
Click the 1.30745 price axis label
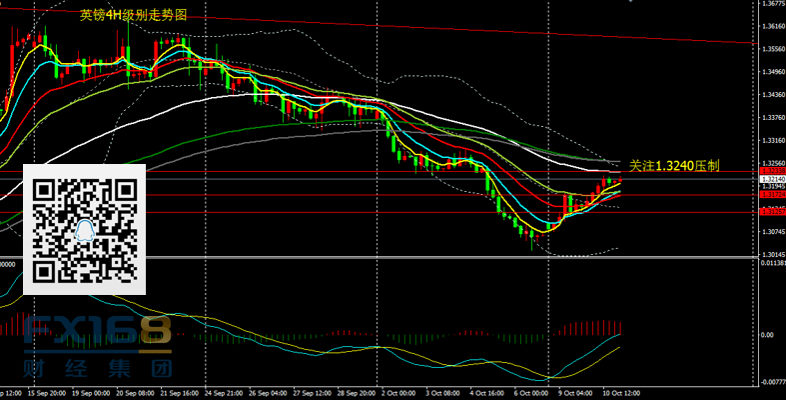pos(771,232)
